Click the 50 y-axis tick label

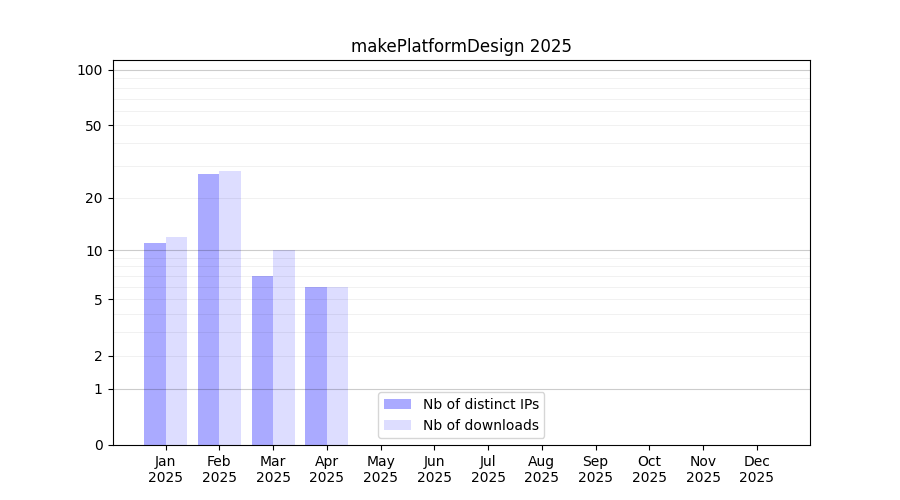pos(94,126)
